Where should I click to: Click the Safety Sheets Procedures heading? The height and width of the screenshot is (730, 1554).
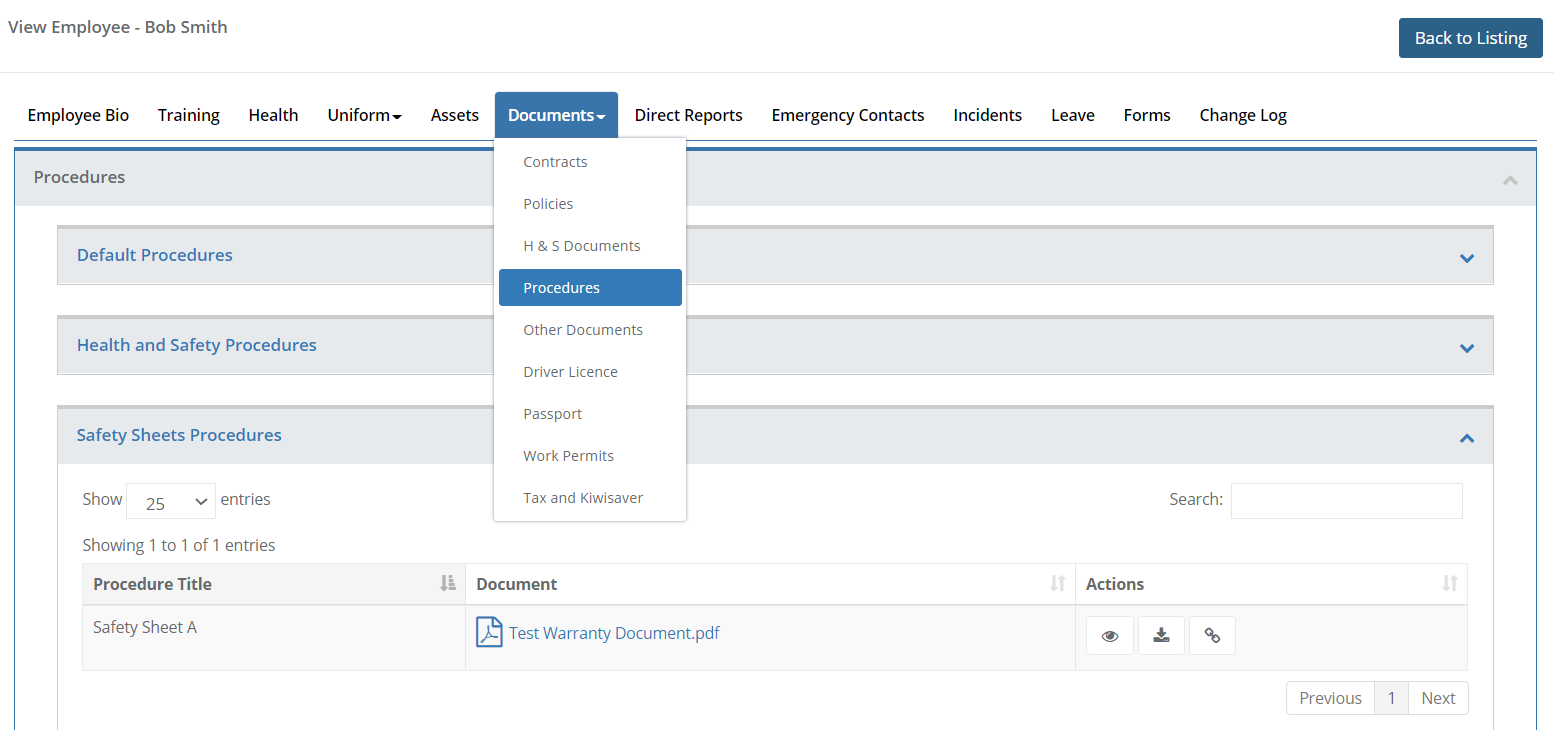pos(179,435)
